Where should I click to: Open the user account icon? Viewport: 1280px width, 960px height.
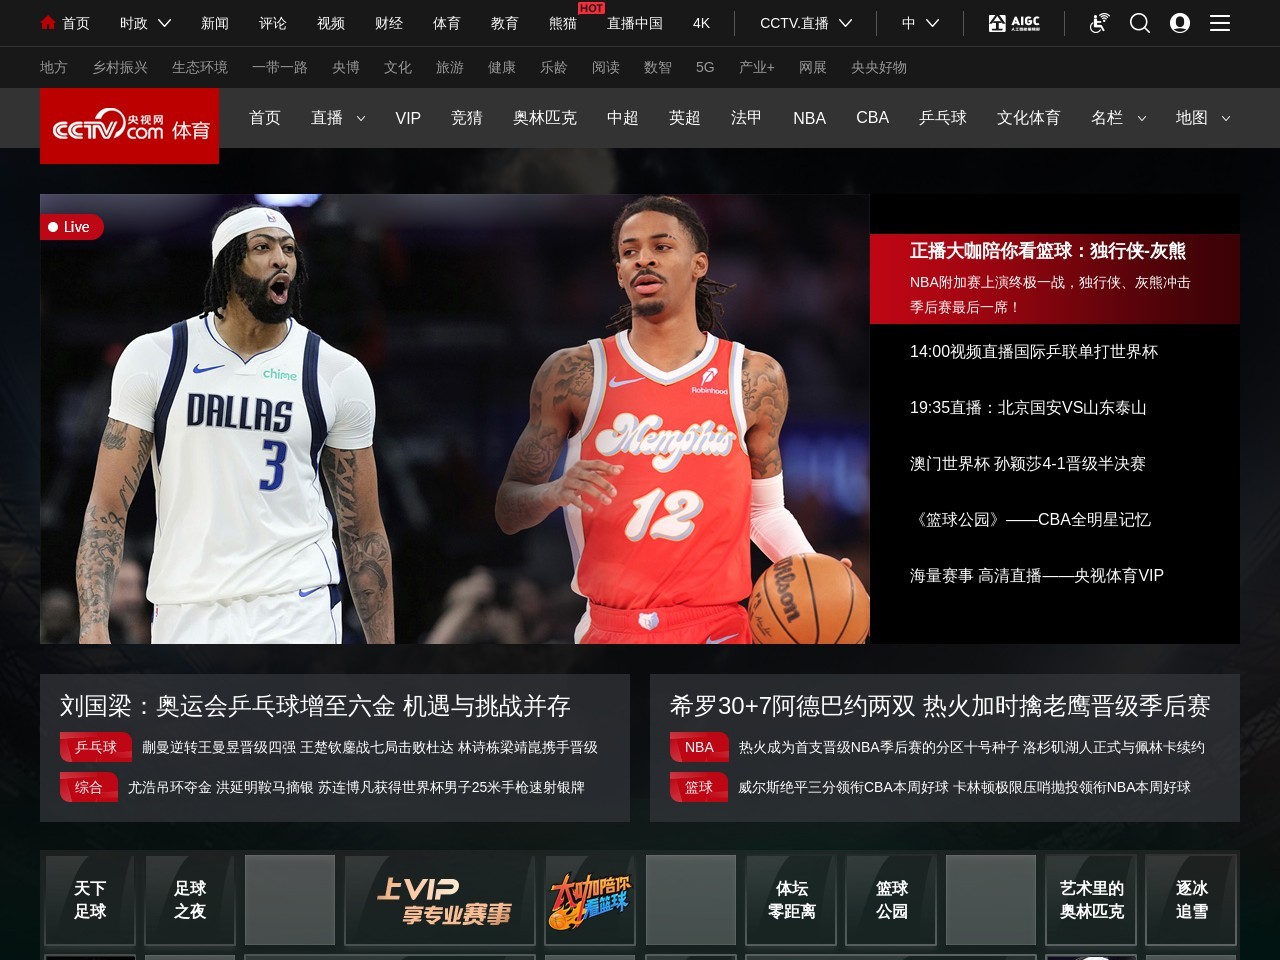(x=1180, y=23)
